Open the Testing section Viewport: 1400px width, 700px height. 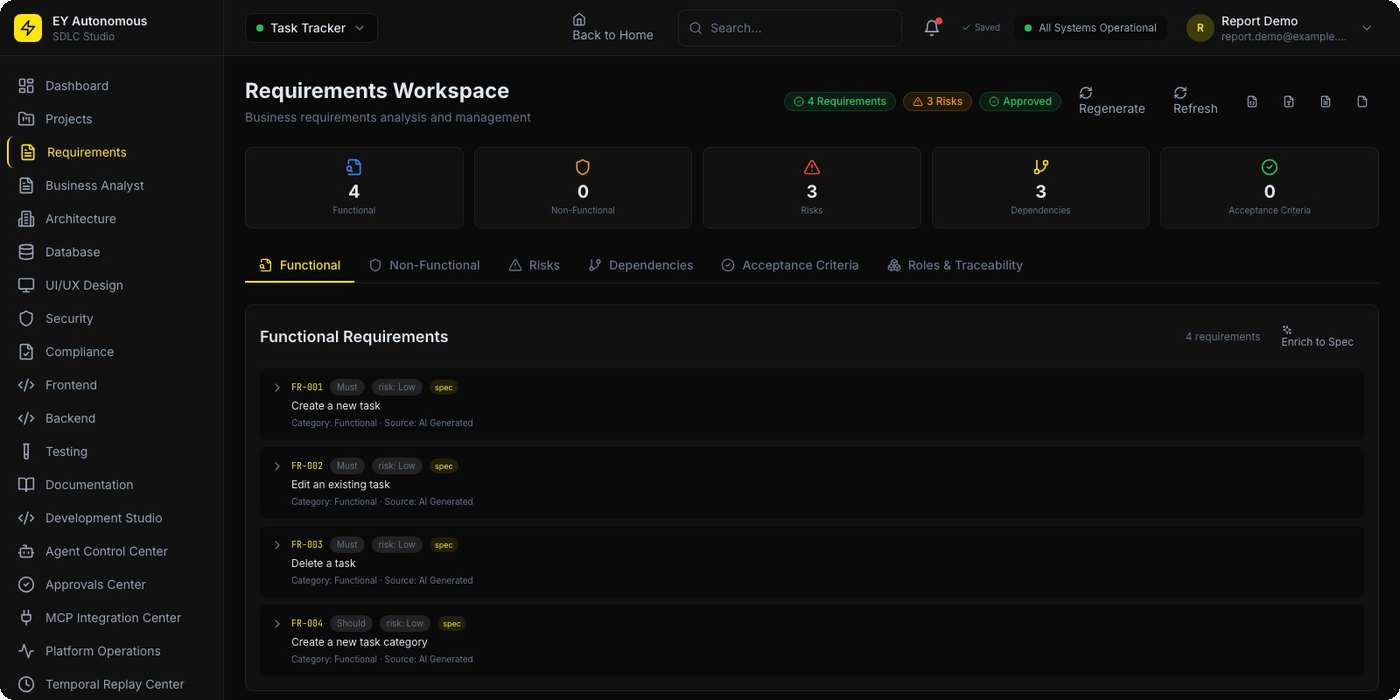pyautogui.click(x=111, y=452)
